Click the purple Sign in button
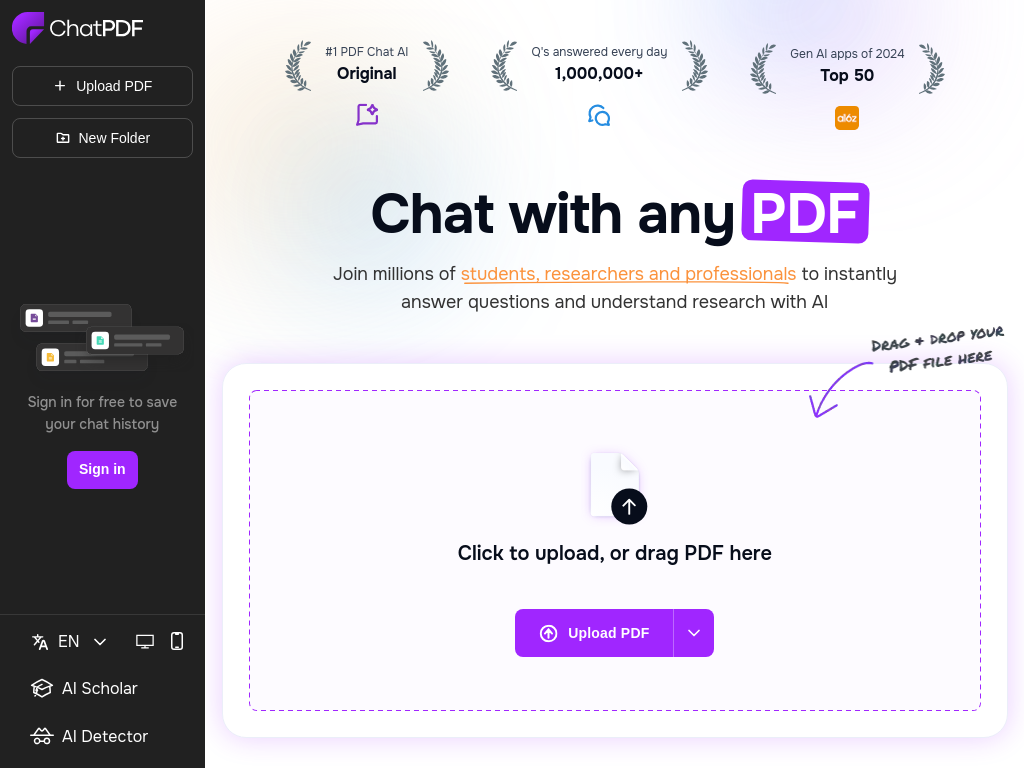The height and width of the screenshot is (768, 1024). tap(103, 470)
